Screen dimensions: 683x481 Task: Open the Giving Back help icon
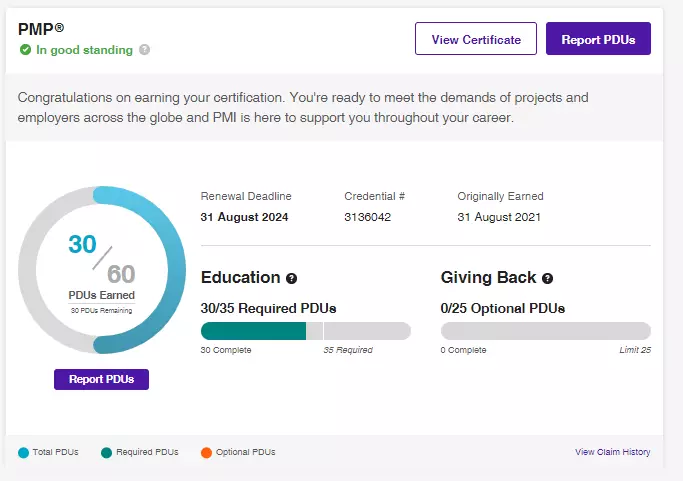[x=547, y=279]
